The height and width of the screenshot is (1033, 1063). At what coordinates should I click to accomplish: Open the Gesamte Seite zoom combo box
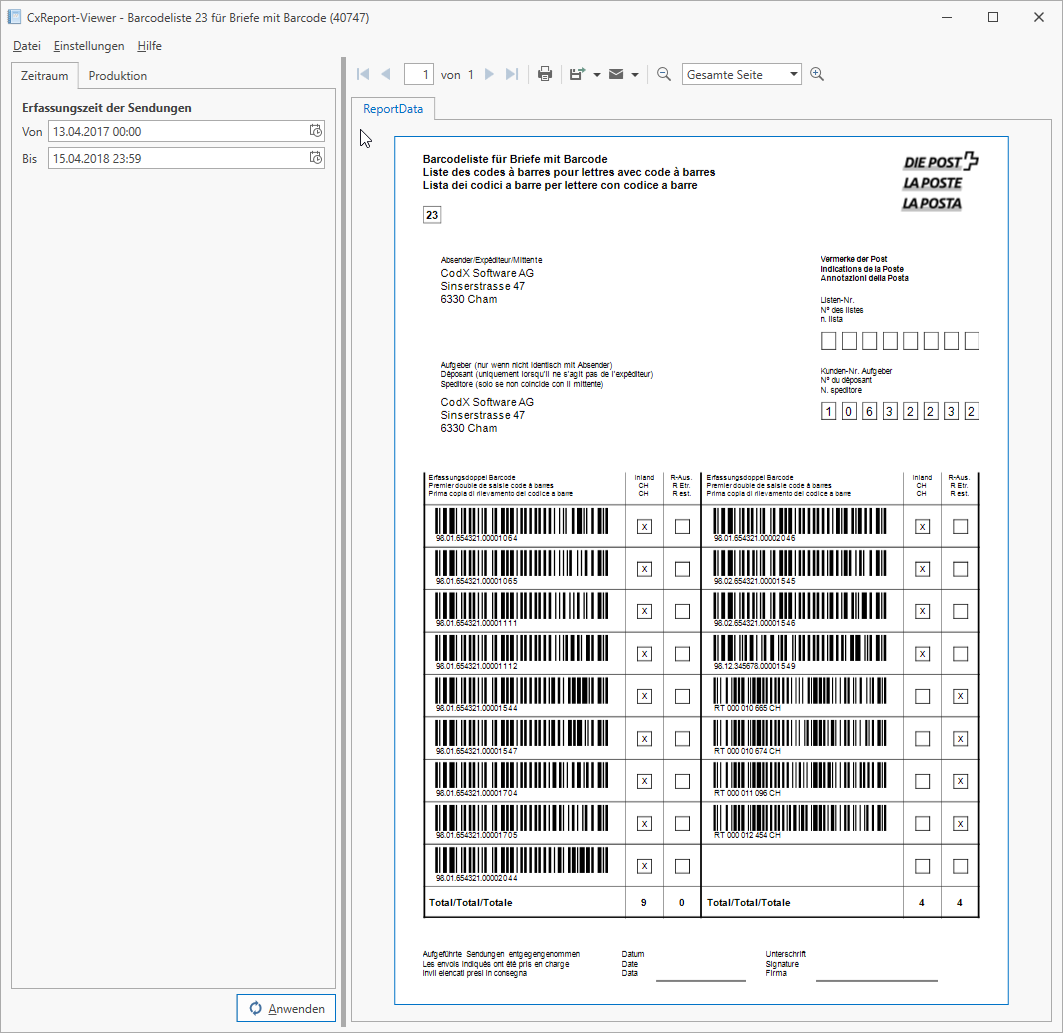pos(742,75)
